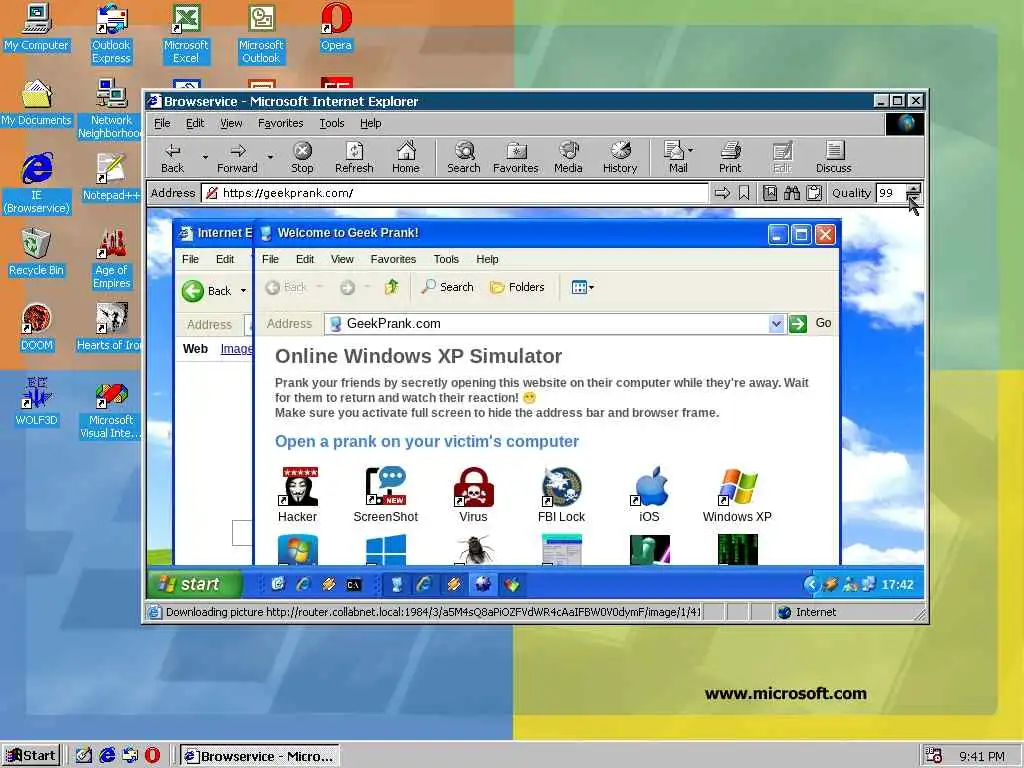Open dropdown arrow next to Back button
The height and width of the screenshot is (768, 1024).
coord(205,157)
